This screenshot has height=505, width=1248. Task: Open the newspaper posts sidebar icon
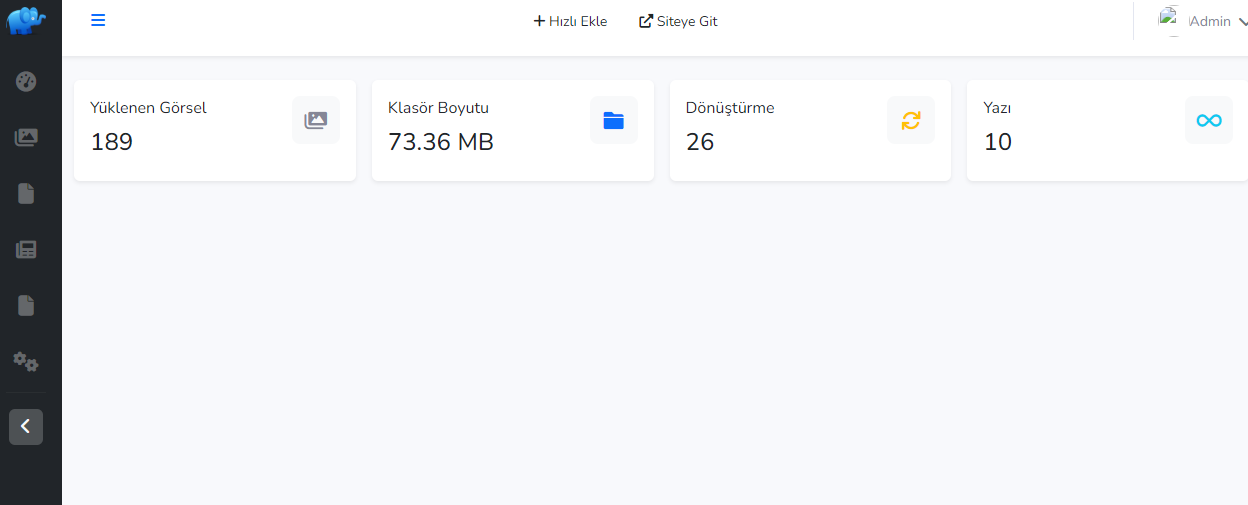point(26,250)
